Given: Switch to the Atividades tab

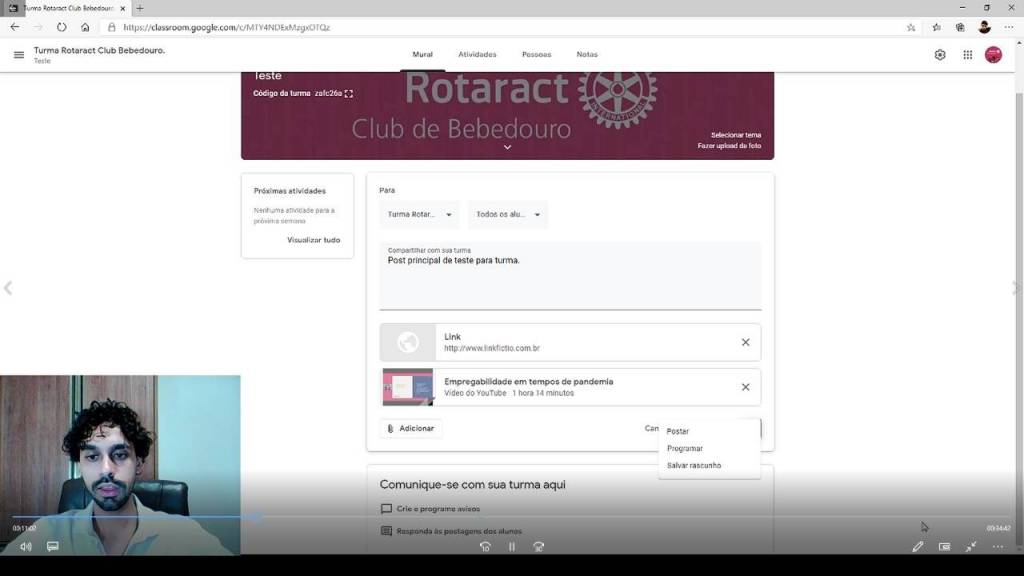Looking at the screenshot, I should (x=477, y=55).
